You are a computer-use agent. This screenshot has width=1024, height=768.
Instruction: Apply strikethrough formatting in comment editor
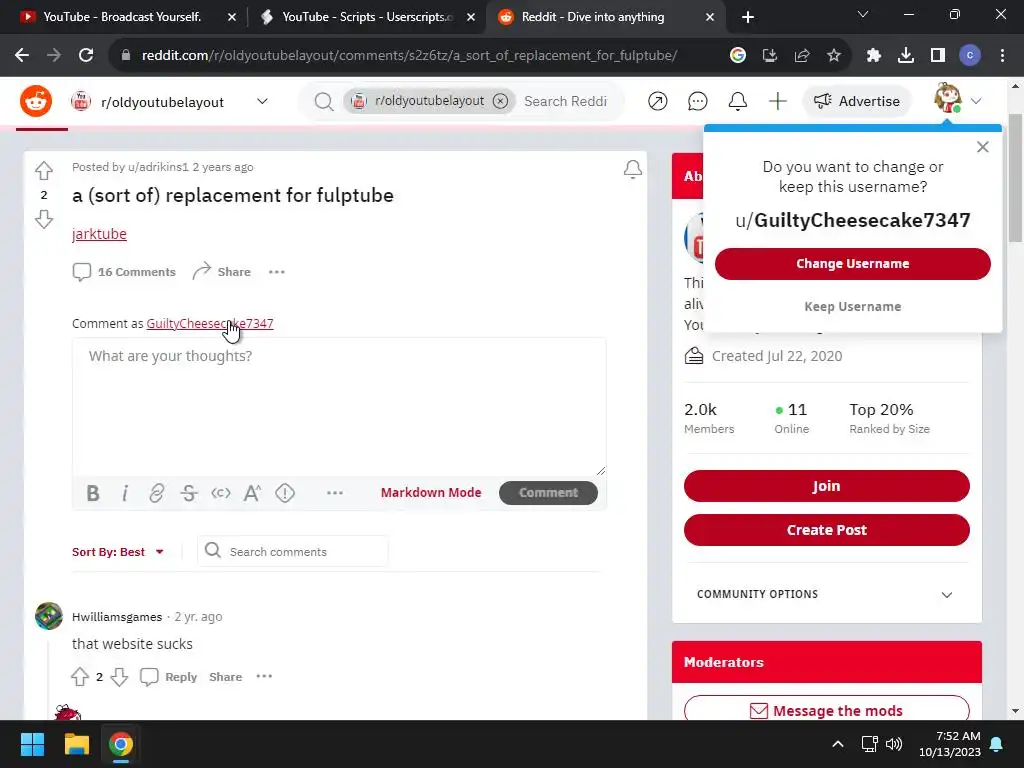pos(189,493)
